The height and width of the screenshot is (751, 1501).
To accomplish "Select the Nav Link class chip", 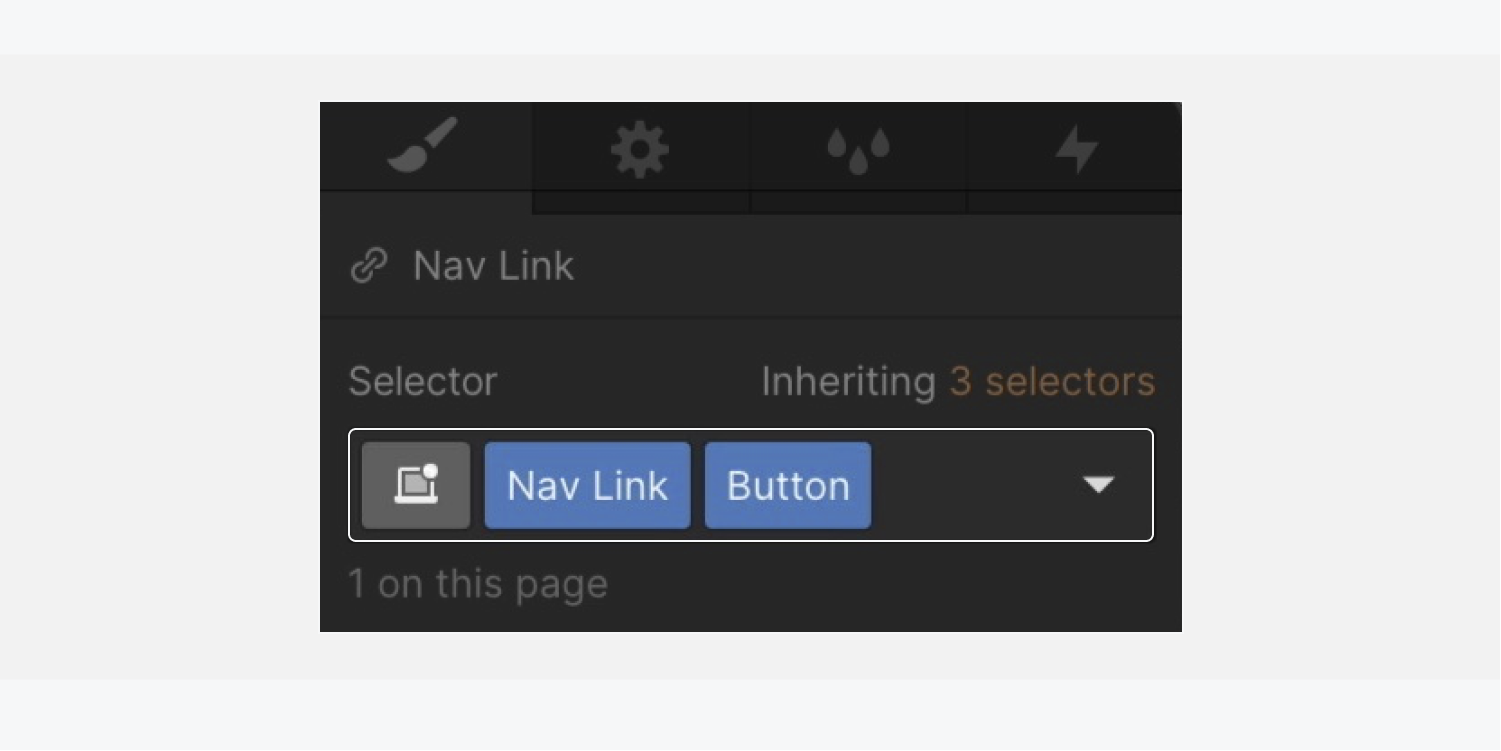I will 587,485.
